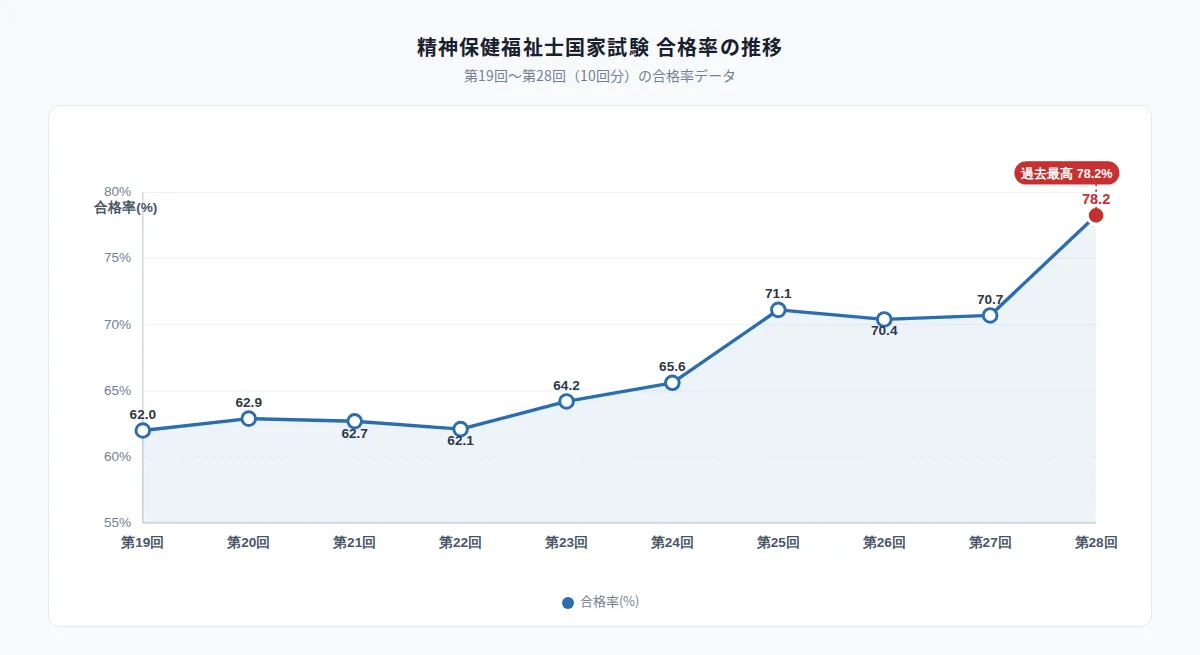Viewport: 1200px width, 655px height.
Task: Click the 65% y-axis tick label
Action: [x=118, y=391]
